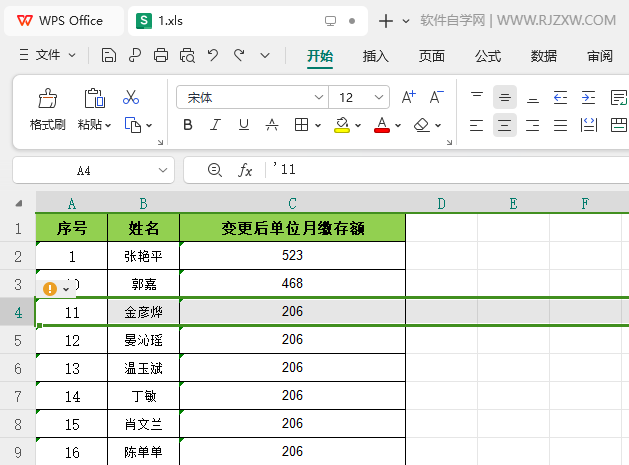Expand the Paste options arrow
The width and height of the screenshot is (629, 465).
point(108,126)
